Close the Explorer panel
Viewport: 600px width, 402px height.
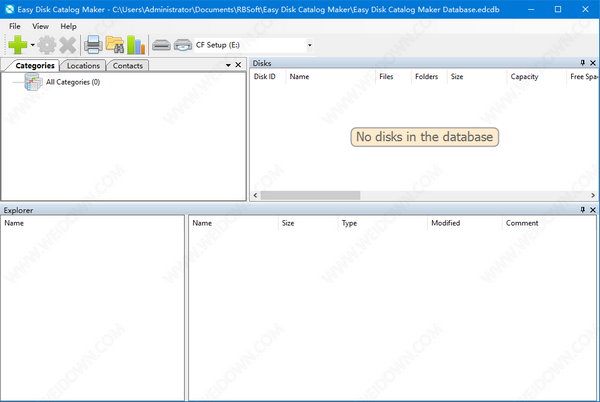[x=593, y=210]
